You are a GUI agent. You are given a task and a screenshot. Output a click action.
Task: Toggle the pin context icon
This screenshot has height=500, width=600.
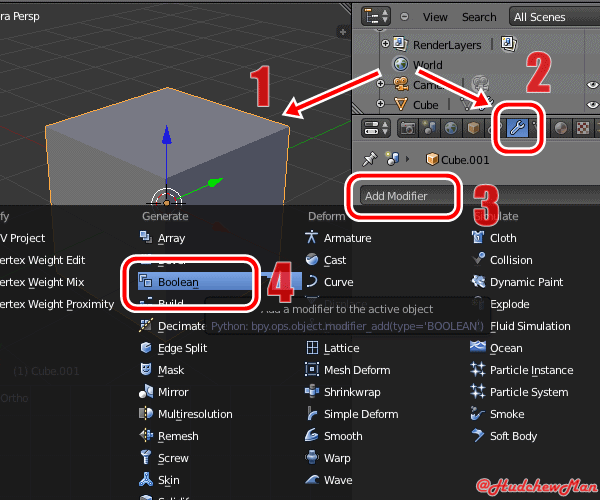point(370,159)
